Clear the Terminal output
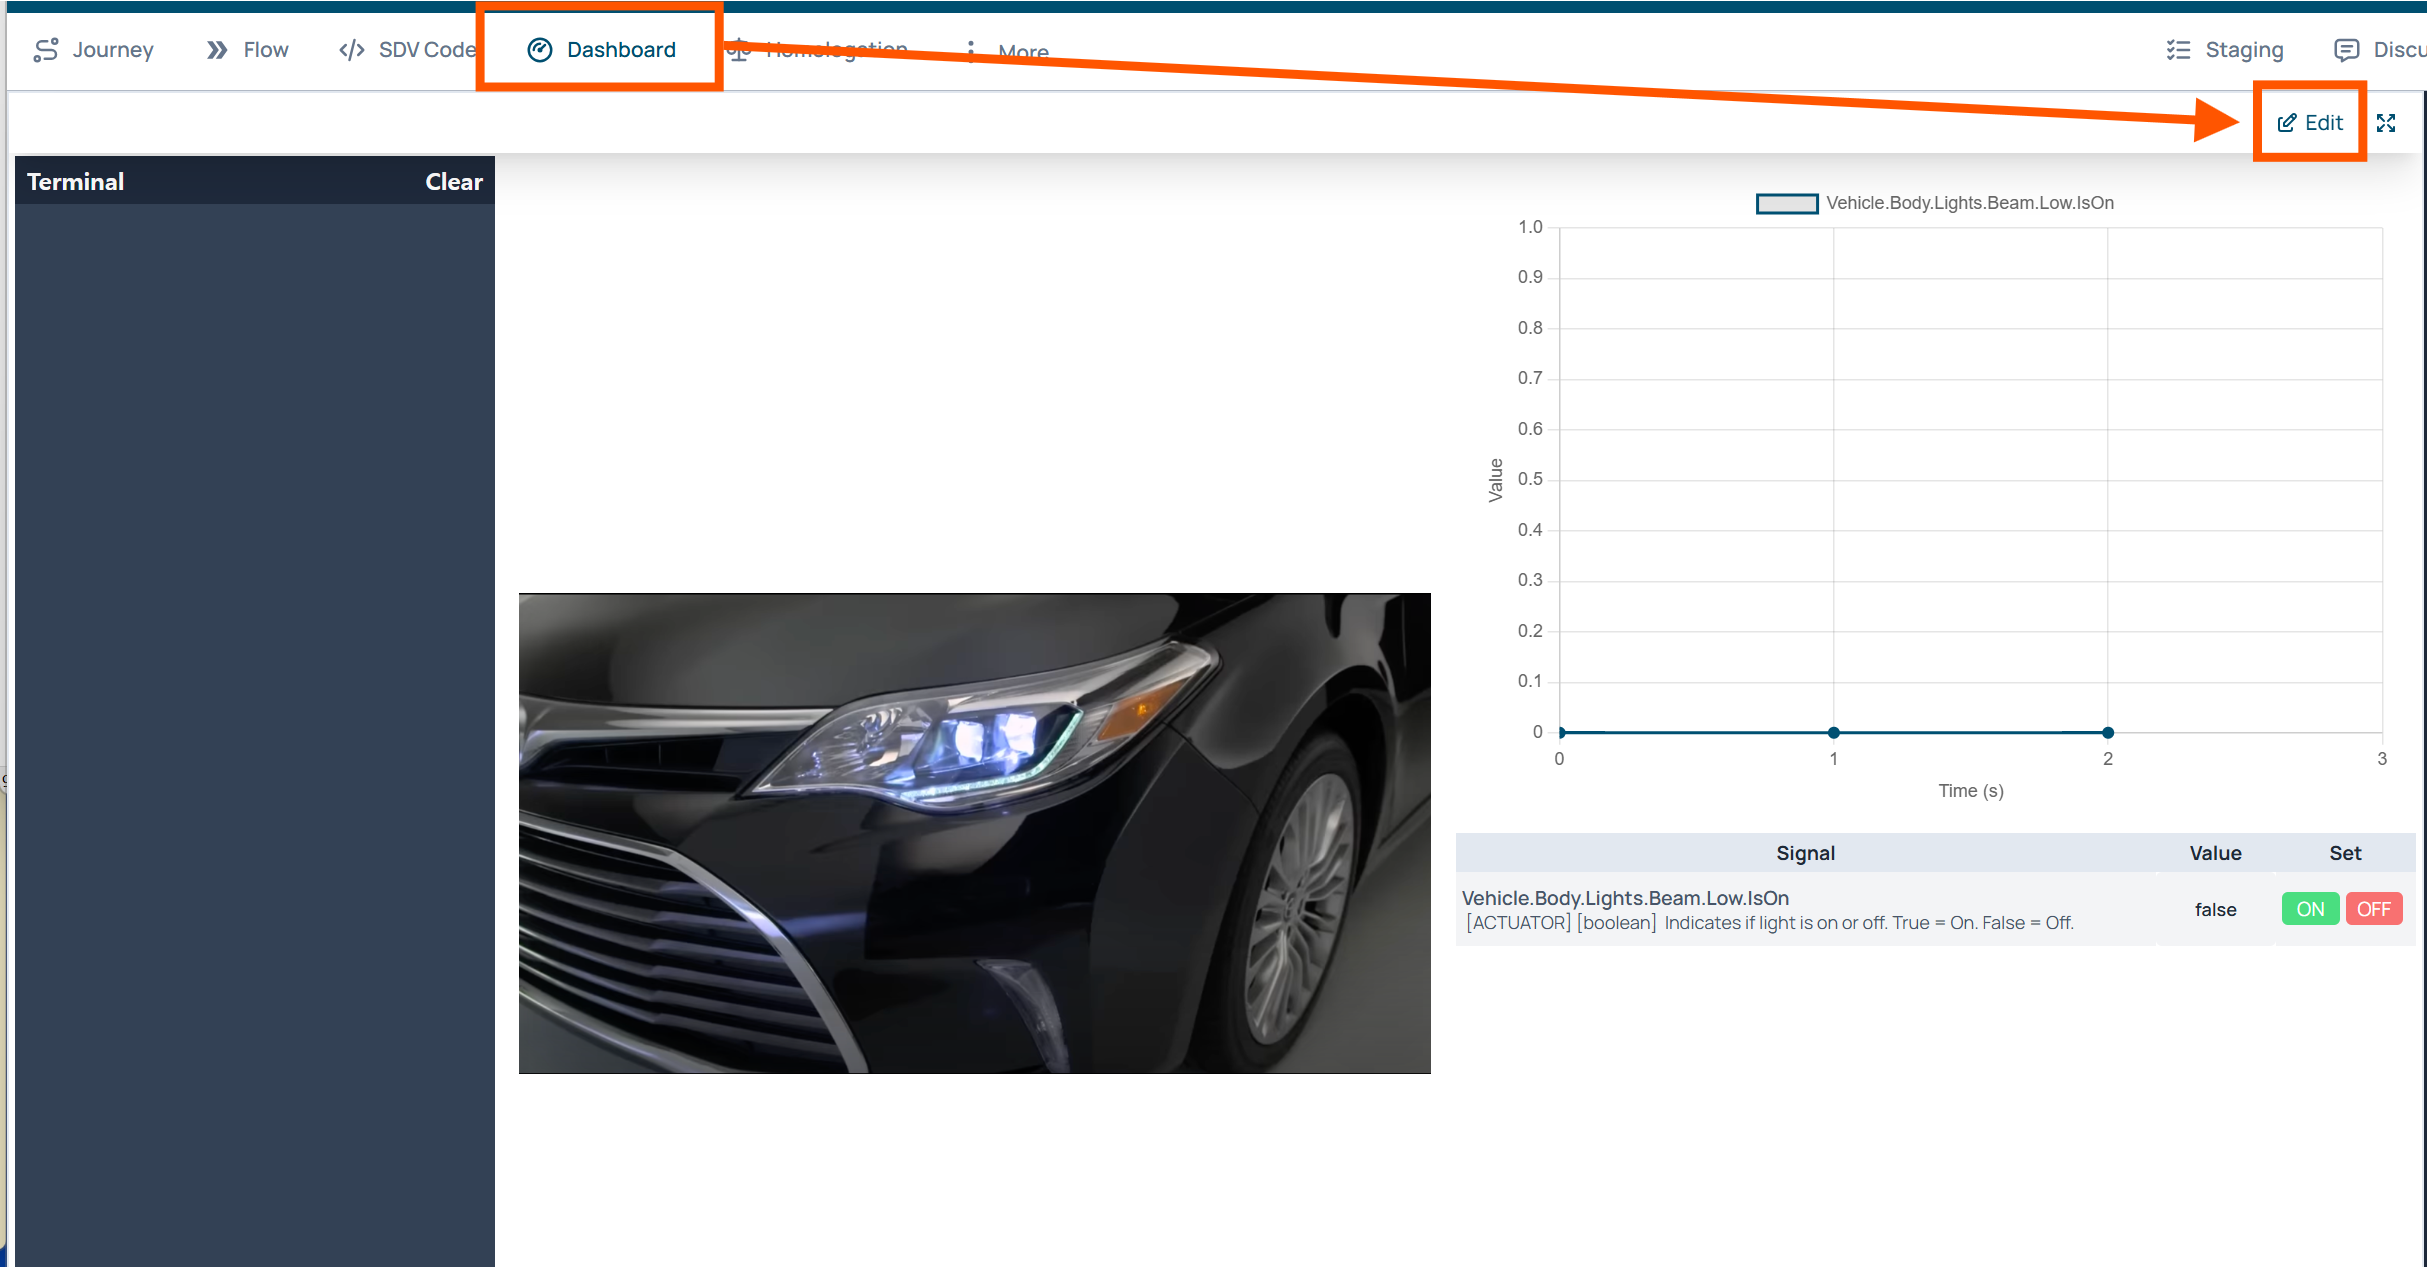The width and height of the screenshot is (2427, 1267). pos(453,182)
